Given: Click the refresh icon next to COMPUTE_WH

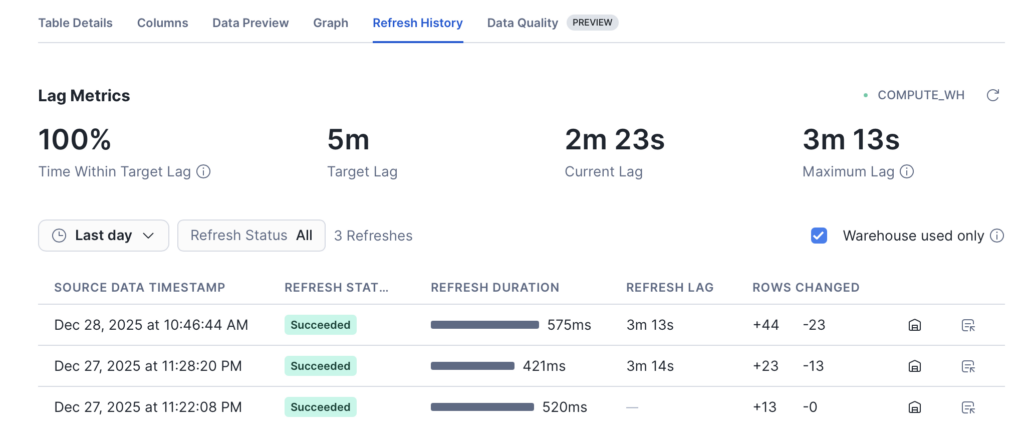Looking at the screenshot, I should pyautogui.click(x=992, y=95).
